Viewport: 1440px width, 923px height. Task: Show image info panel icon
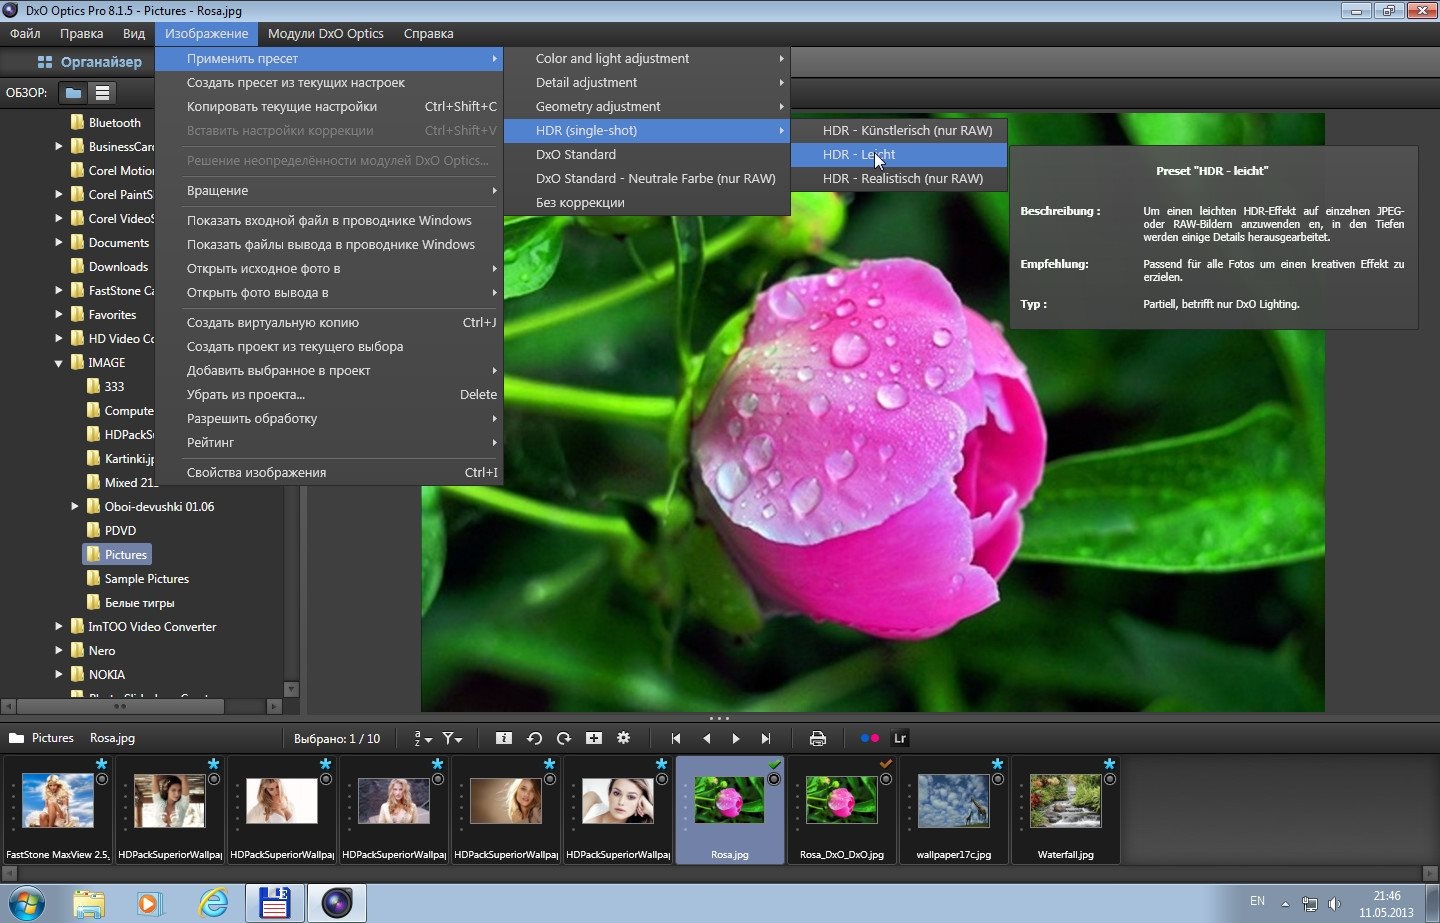point(504,738)
